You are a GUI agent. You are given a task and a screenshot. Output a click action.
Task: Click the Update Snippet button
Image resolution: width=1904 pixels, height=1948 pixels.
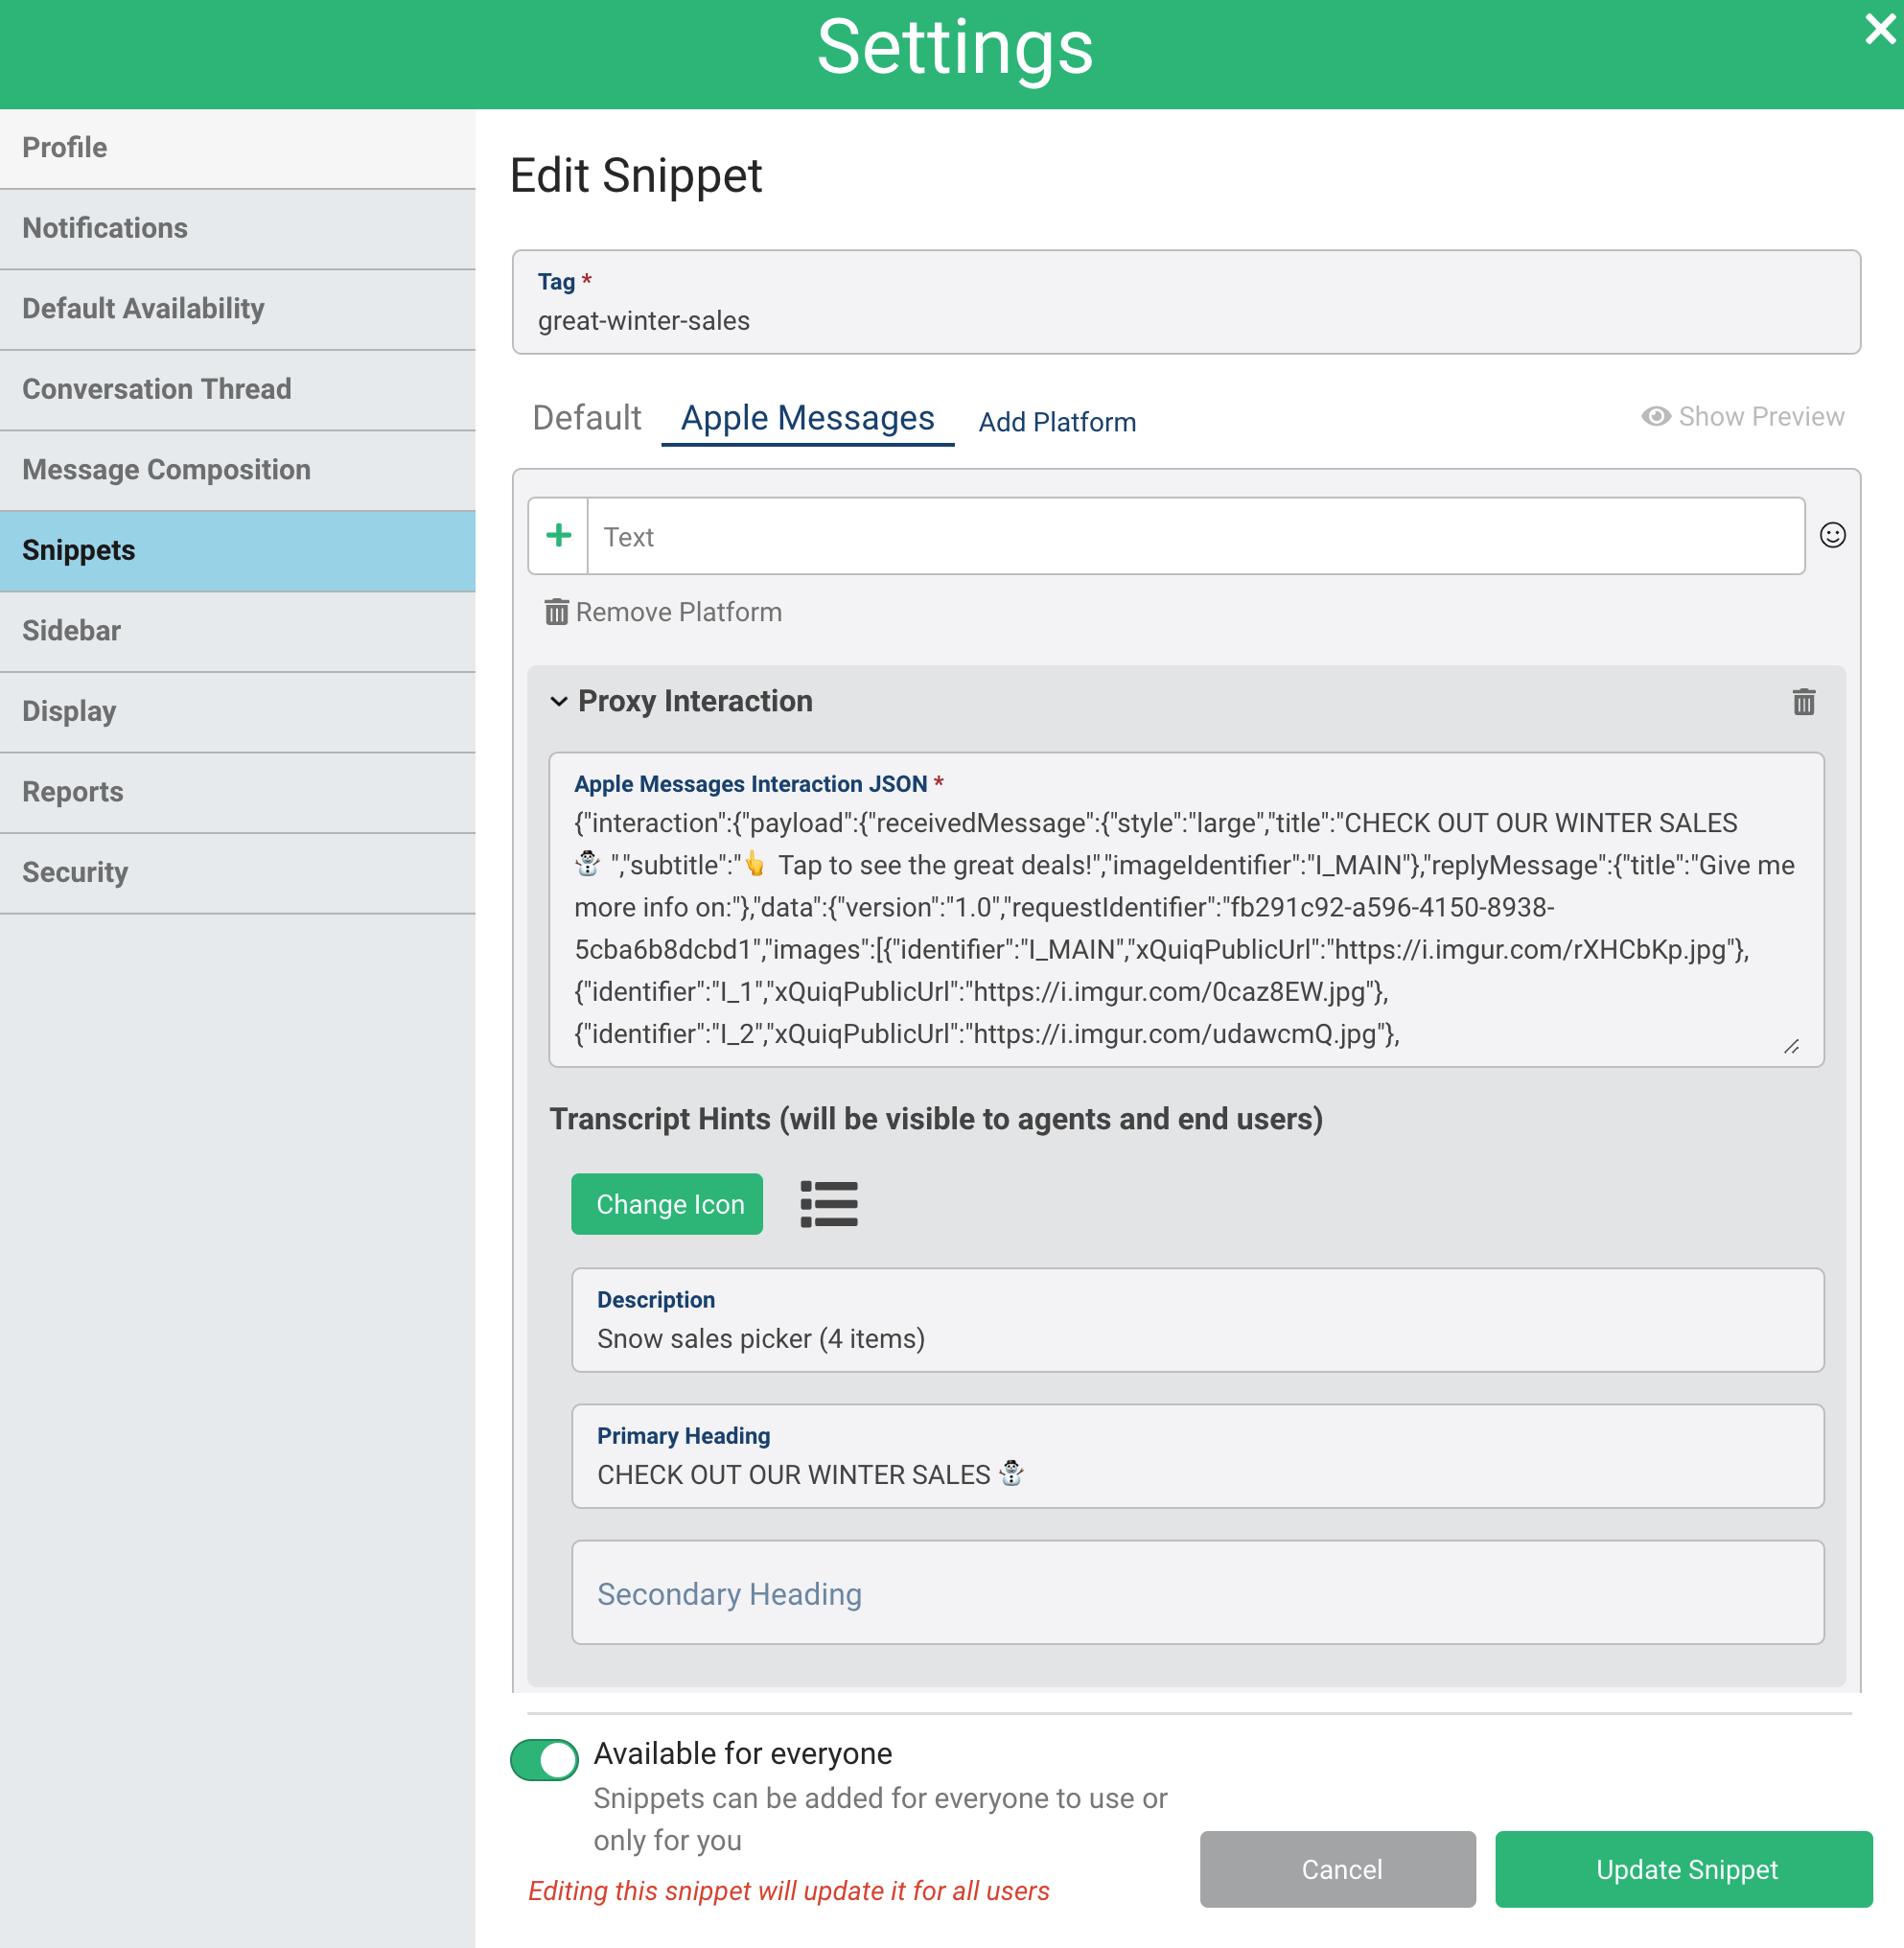pos(1685,1870)
